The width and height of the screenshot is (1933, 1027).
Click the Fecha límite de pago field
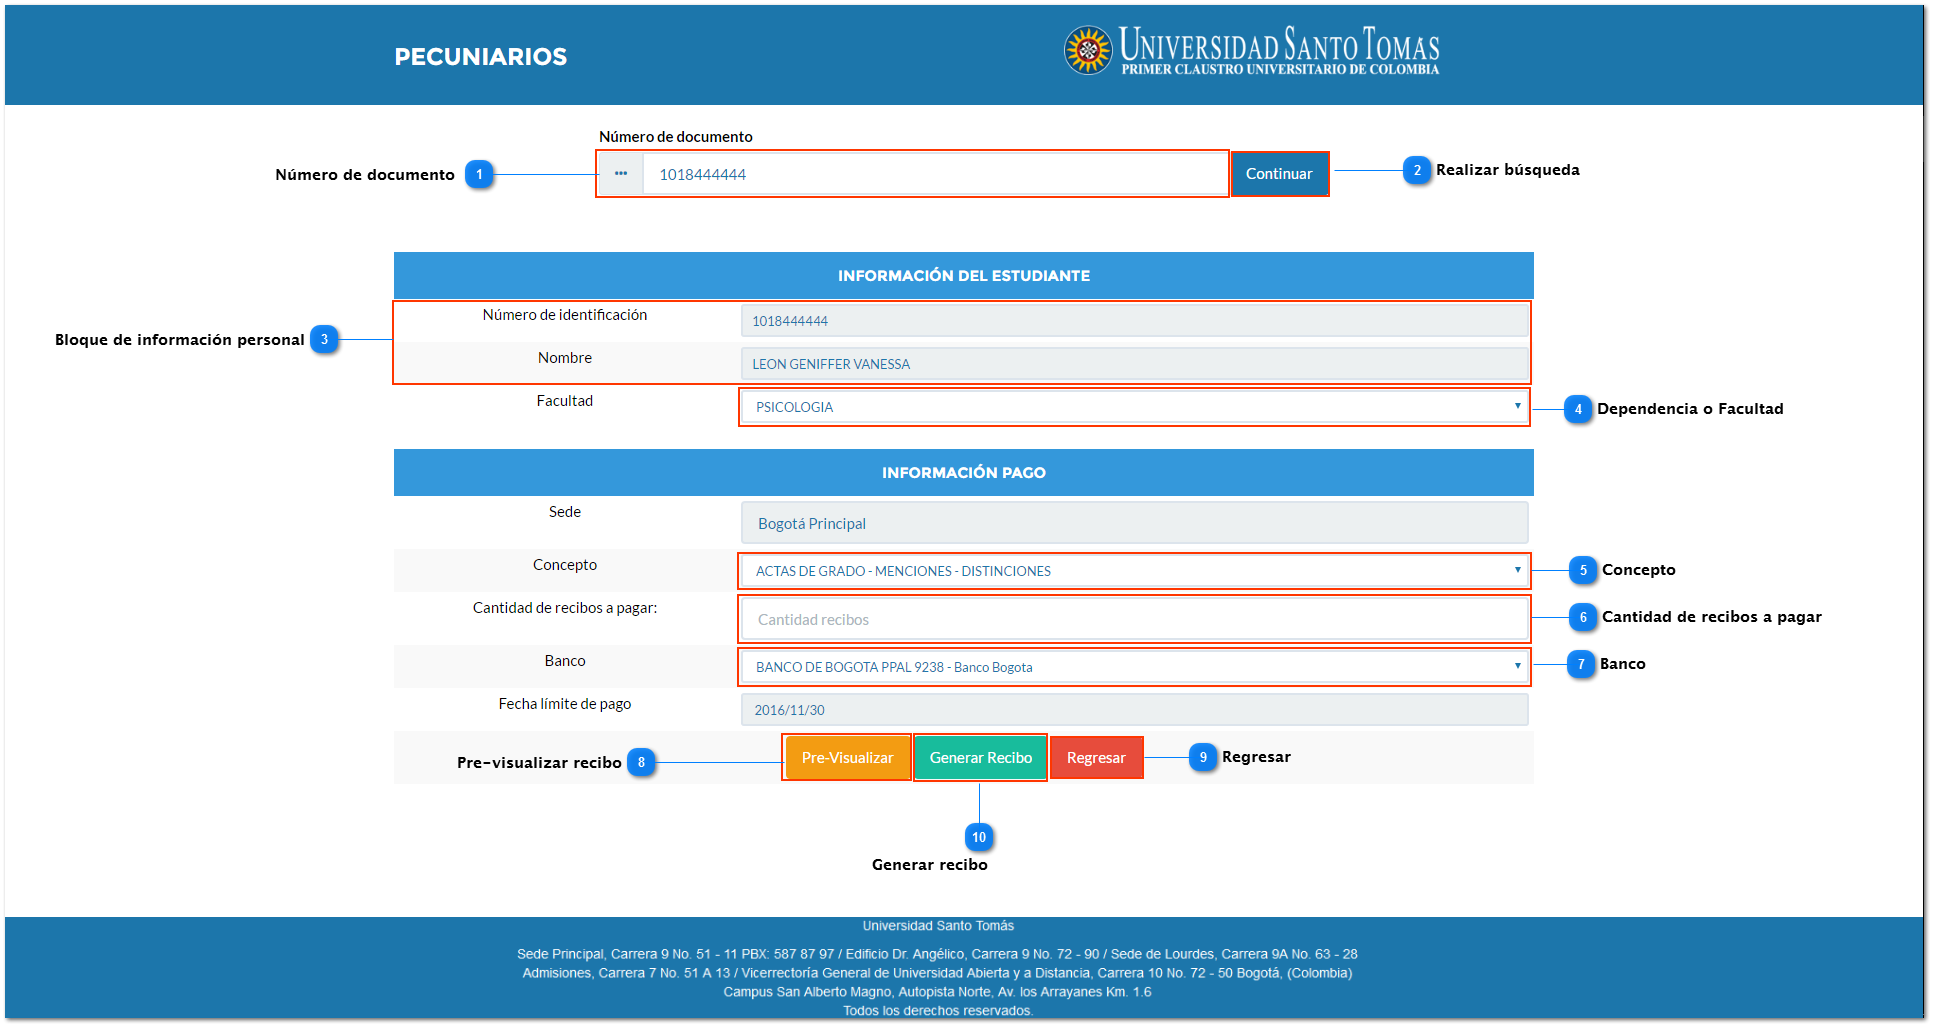point(1134,710)
